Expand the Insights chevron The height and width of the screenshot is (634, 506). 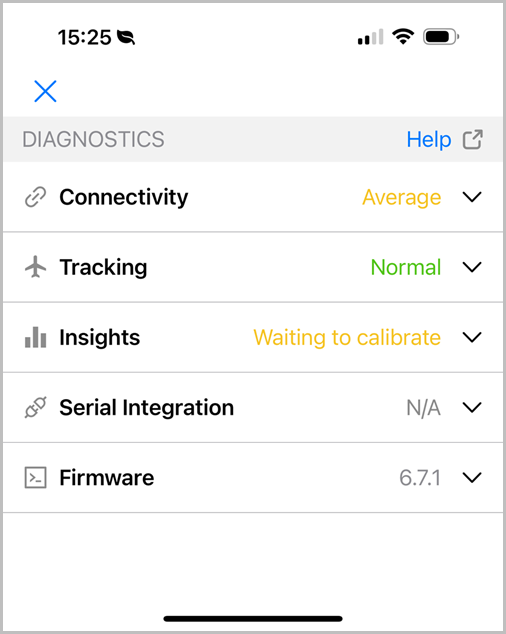tap(472, 337)
